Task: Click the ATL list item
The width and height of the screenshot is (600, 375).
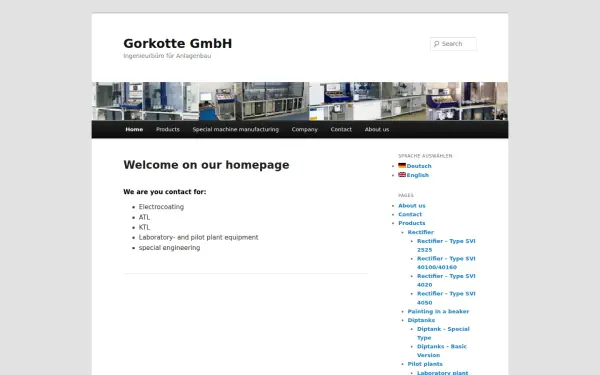Action: click(x=144, y=217)
